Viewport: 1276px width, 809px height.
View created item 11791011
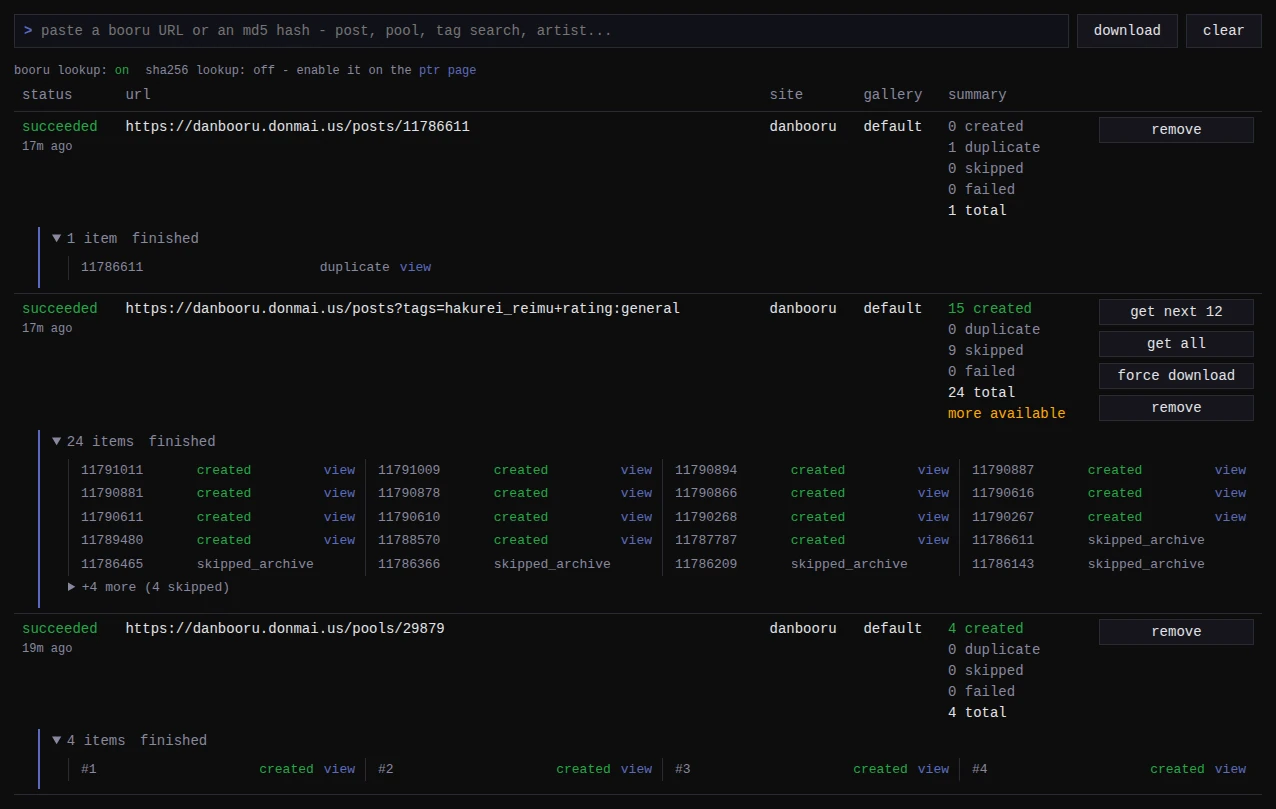[339, 470]
